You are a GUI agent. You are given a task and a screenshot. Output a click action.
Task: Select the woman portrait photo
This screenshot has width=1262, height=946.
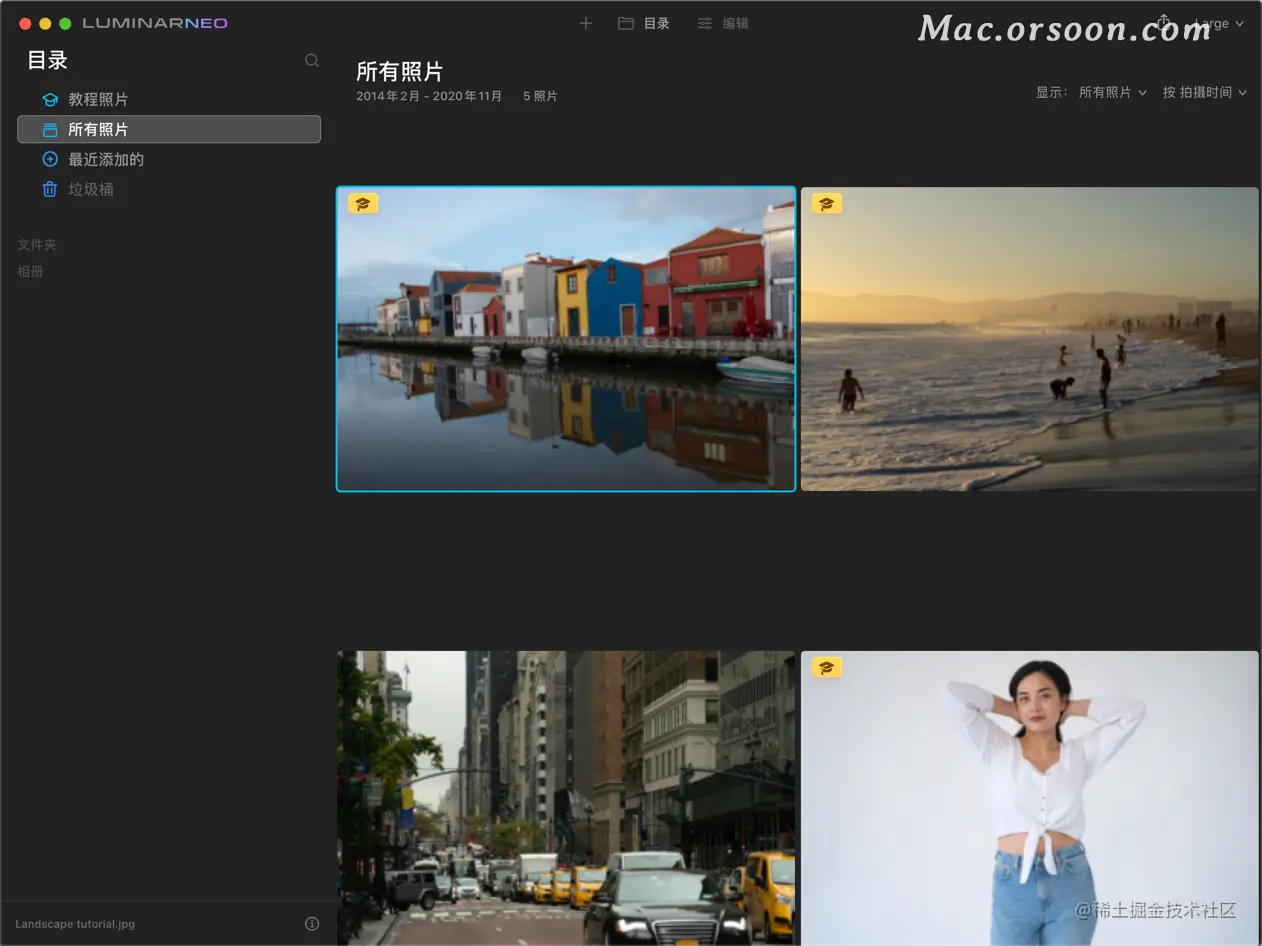tap(1030, 798)
